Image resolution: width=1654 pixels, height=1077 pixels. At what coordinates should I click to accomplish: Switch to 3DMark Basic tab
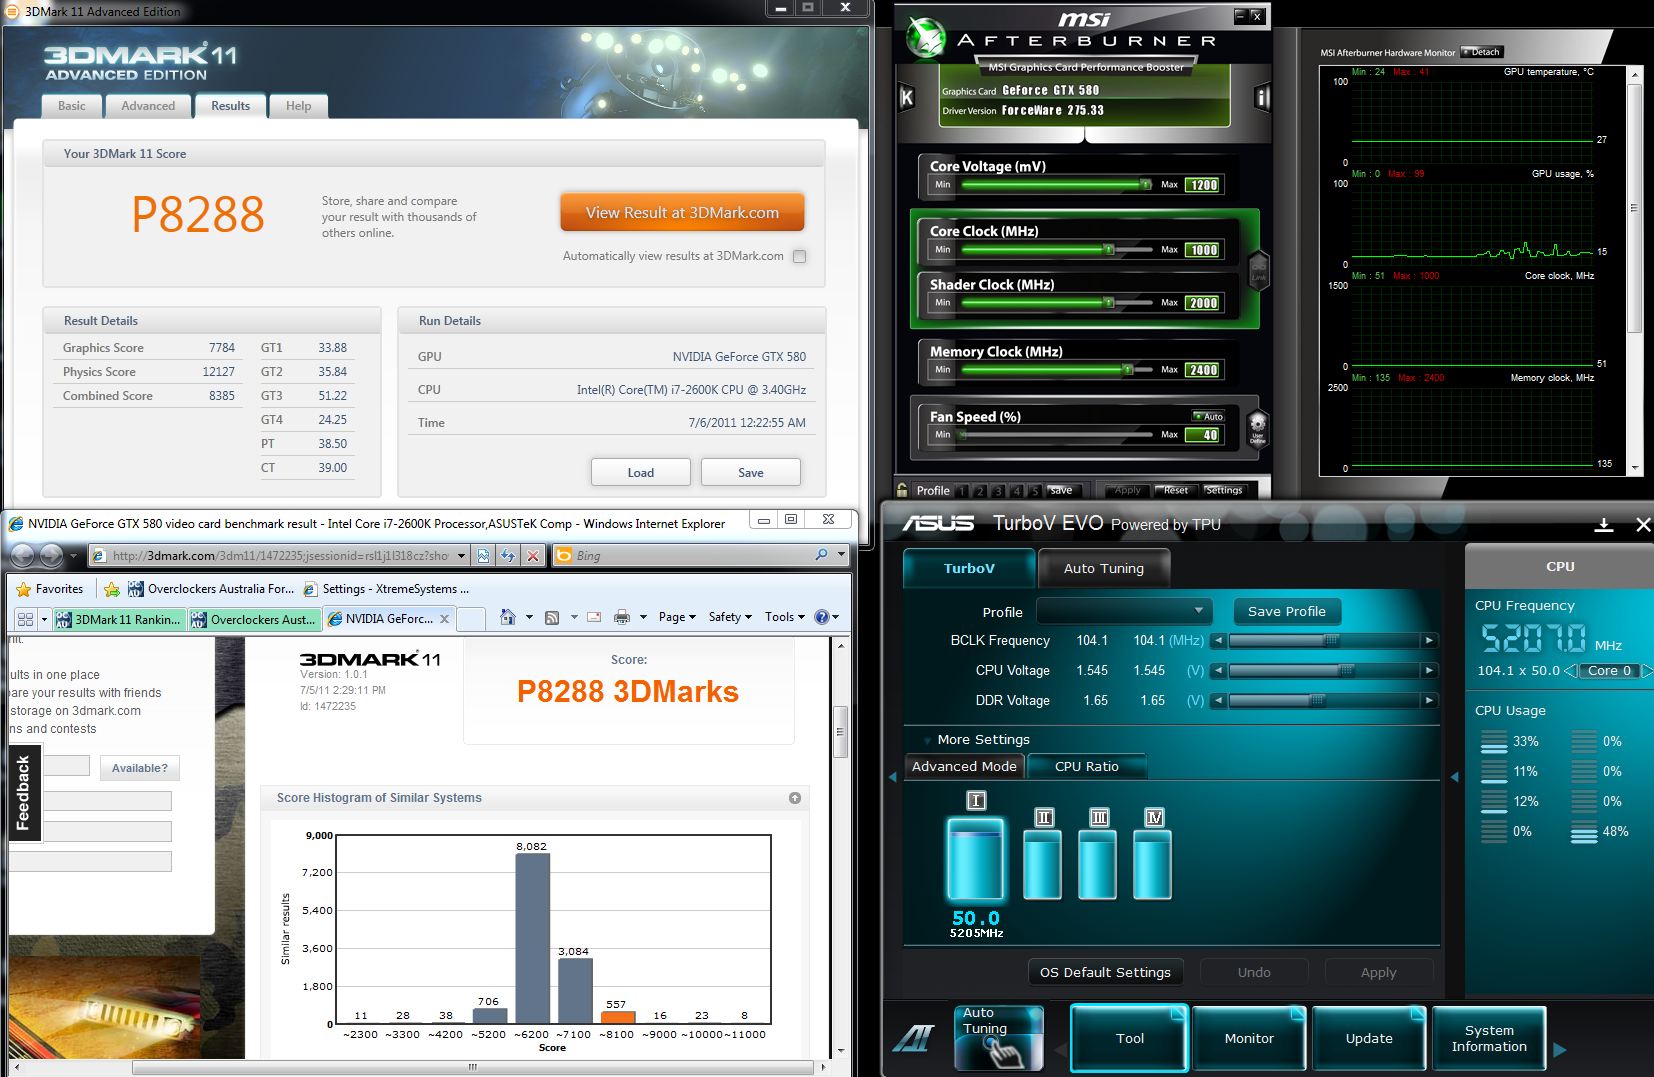pos(72,106)
